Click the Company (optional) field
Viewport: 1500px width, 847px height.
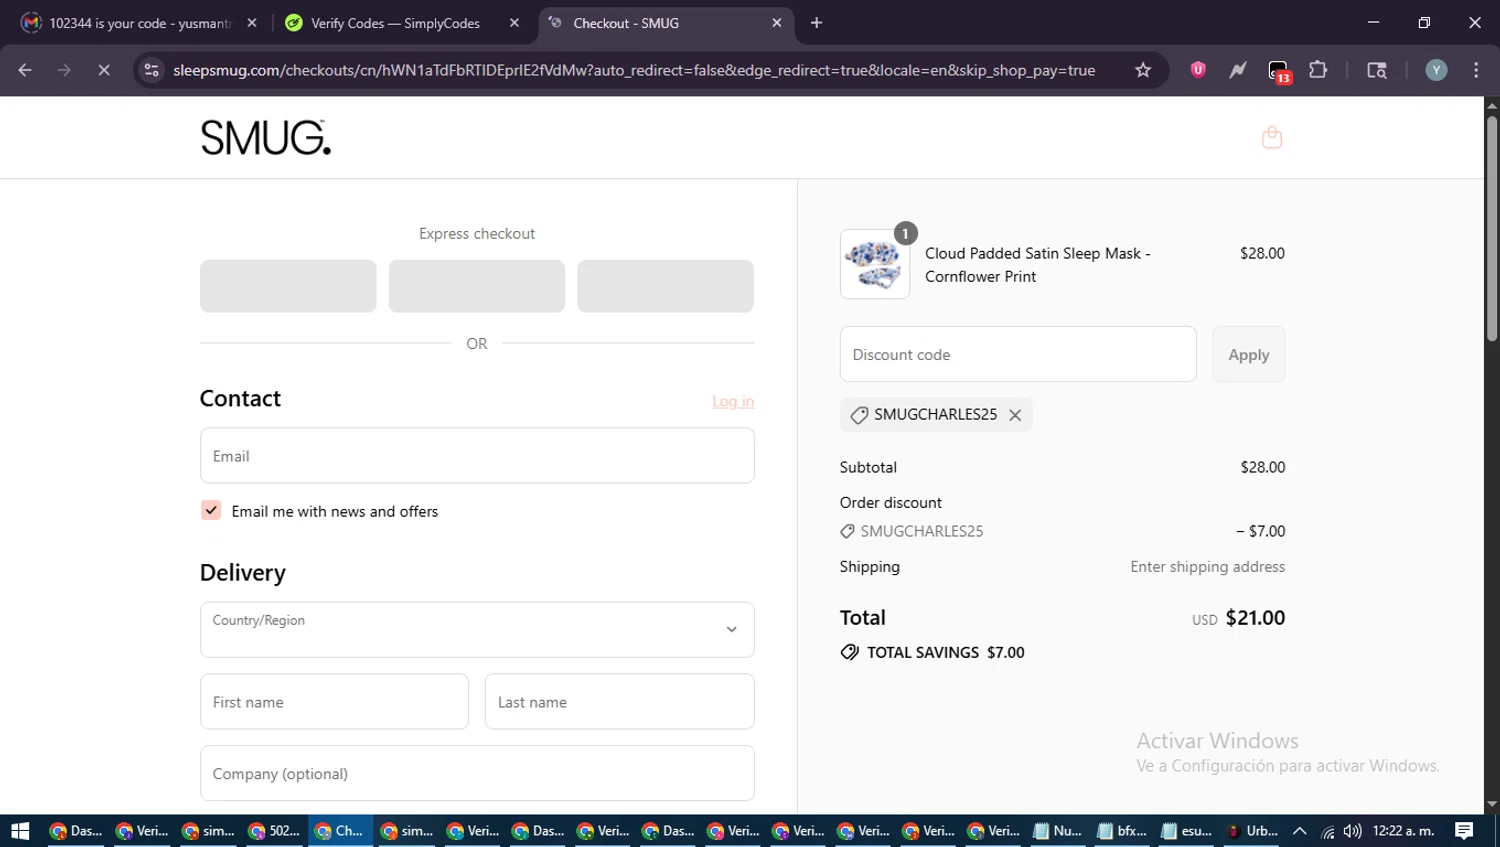pyautogui.click(x=477, y=773)
